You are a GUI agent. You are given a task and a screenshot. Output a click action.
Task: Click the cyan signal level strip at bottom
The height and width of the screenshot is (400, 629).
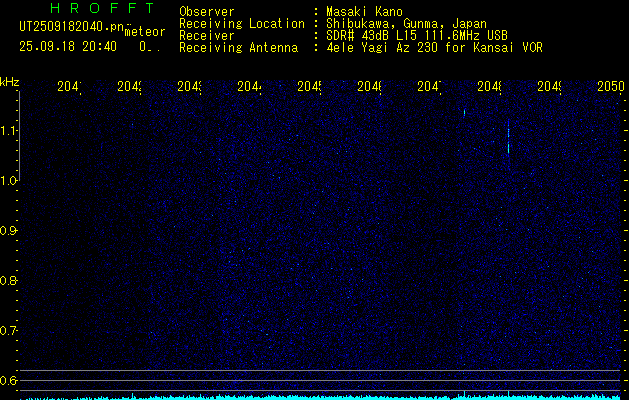point(321,397)
